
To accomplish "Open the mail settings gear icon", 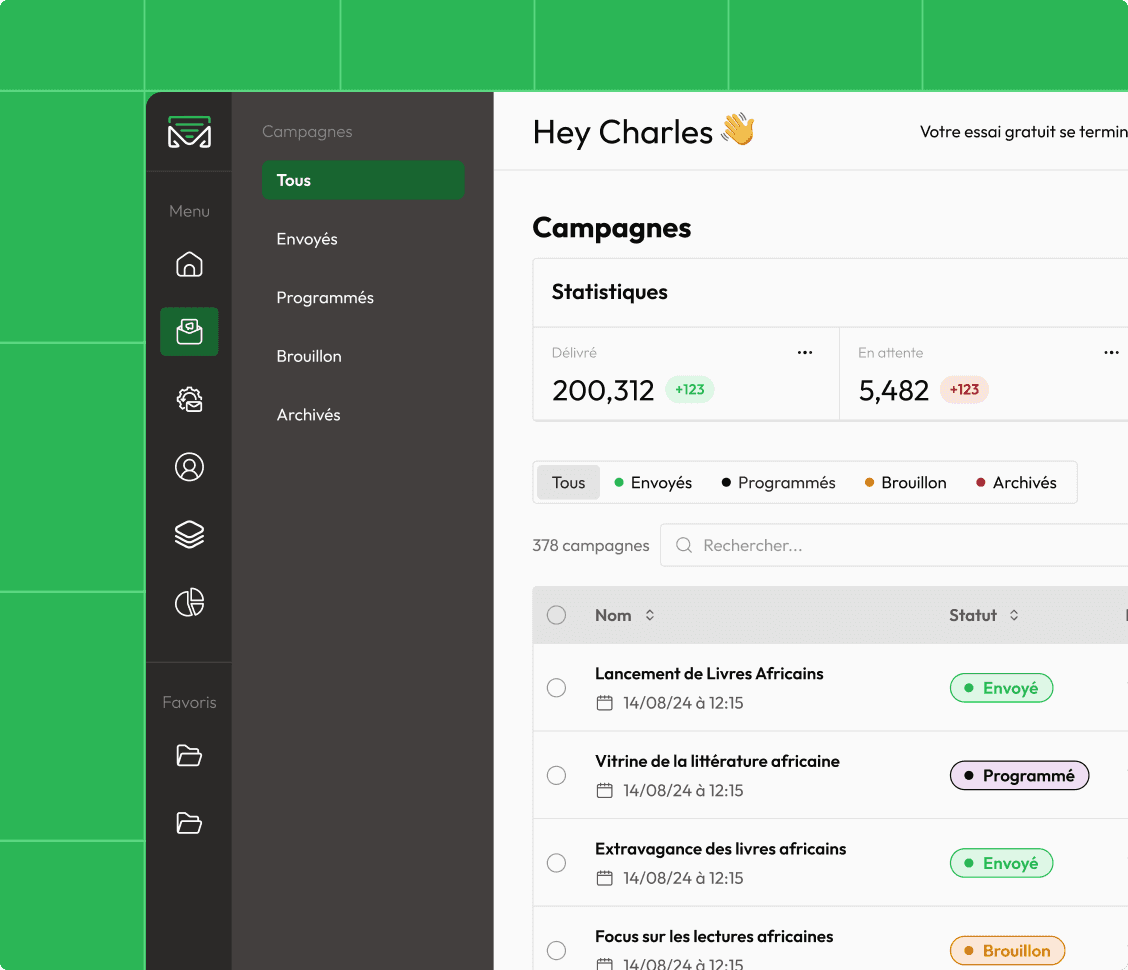I will pyautogui.click(x=189, y=399).
